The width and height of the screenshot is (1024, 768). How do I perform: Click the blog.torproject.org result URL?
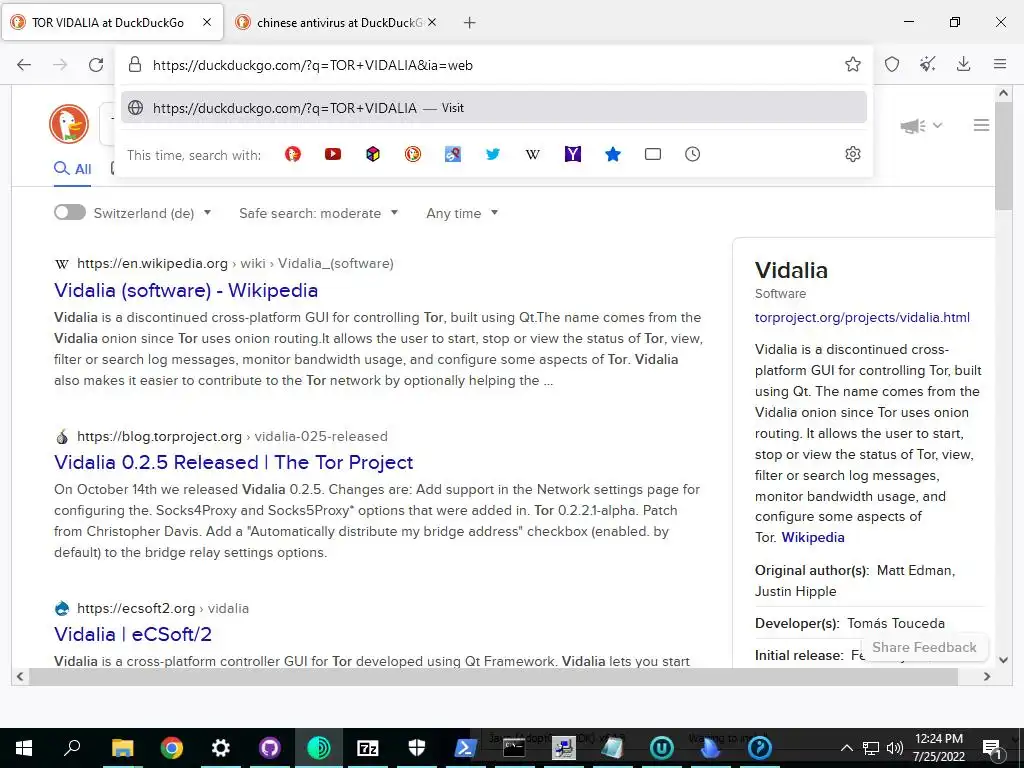click(232, 436)
